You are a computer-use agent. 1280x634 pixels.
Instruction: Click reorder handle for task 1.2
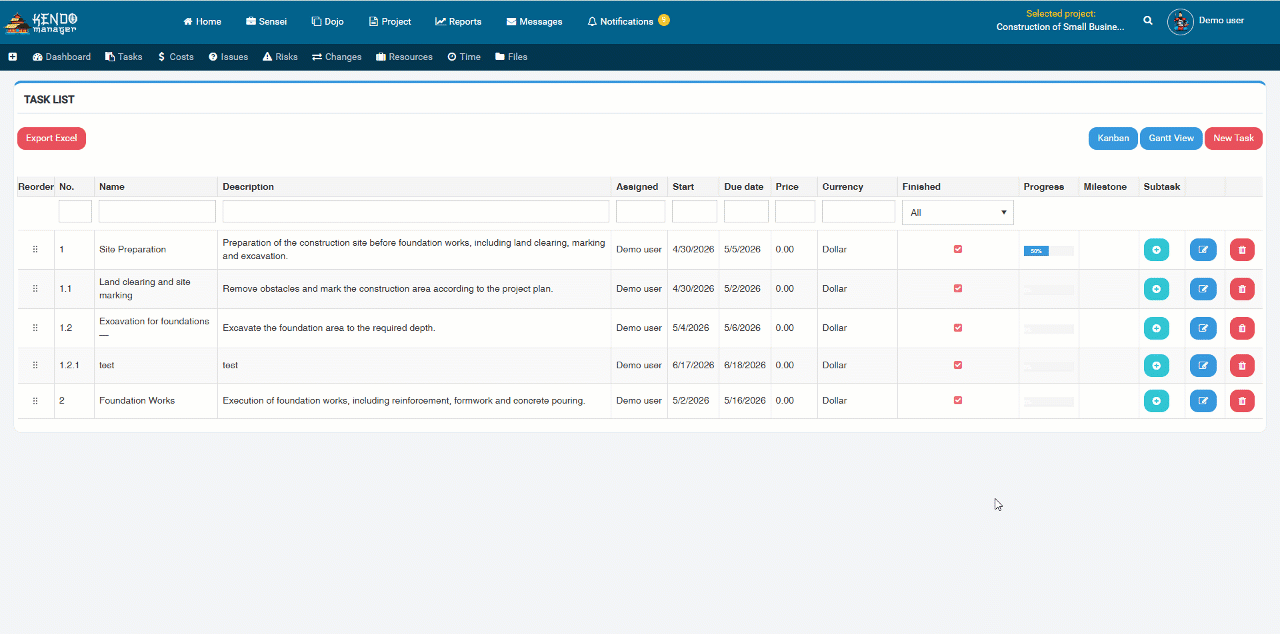(x=35, y=327)
